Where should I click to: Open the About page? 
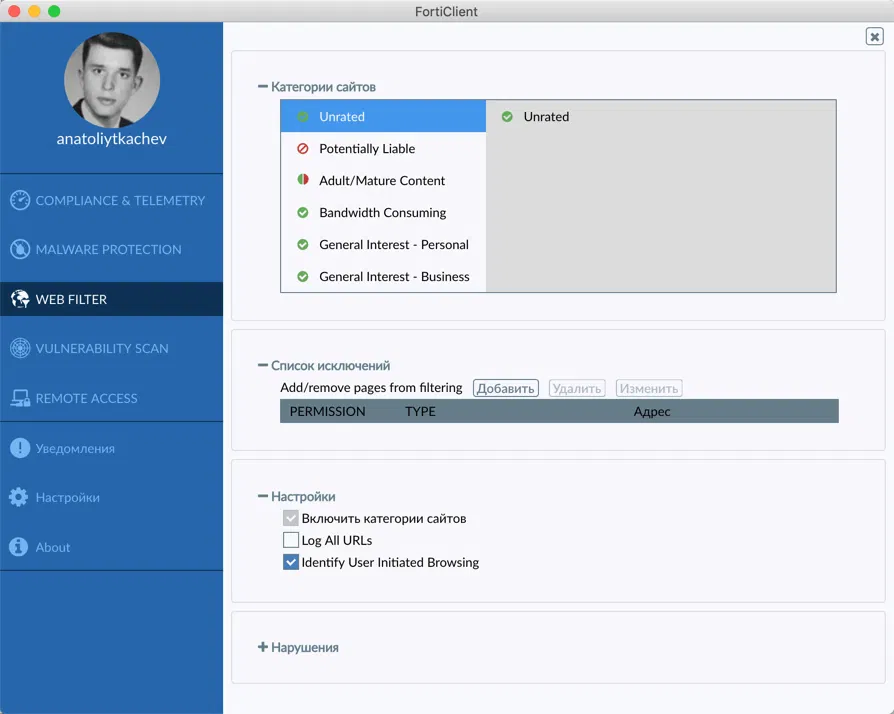111,547
